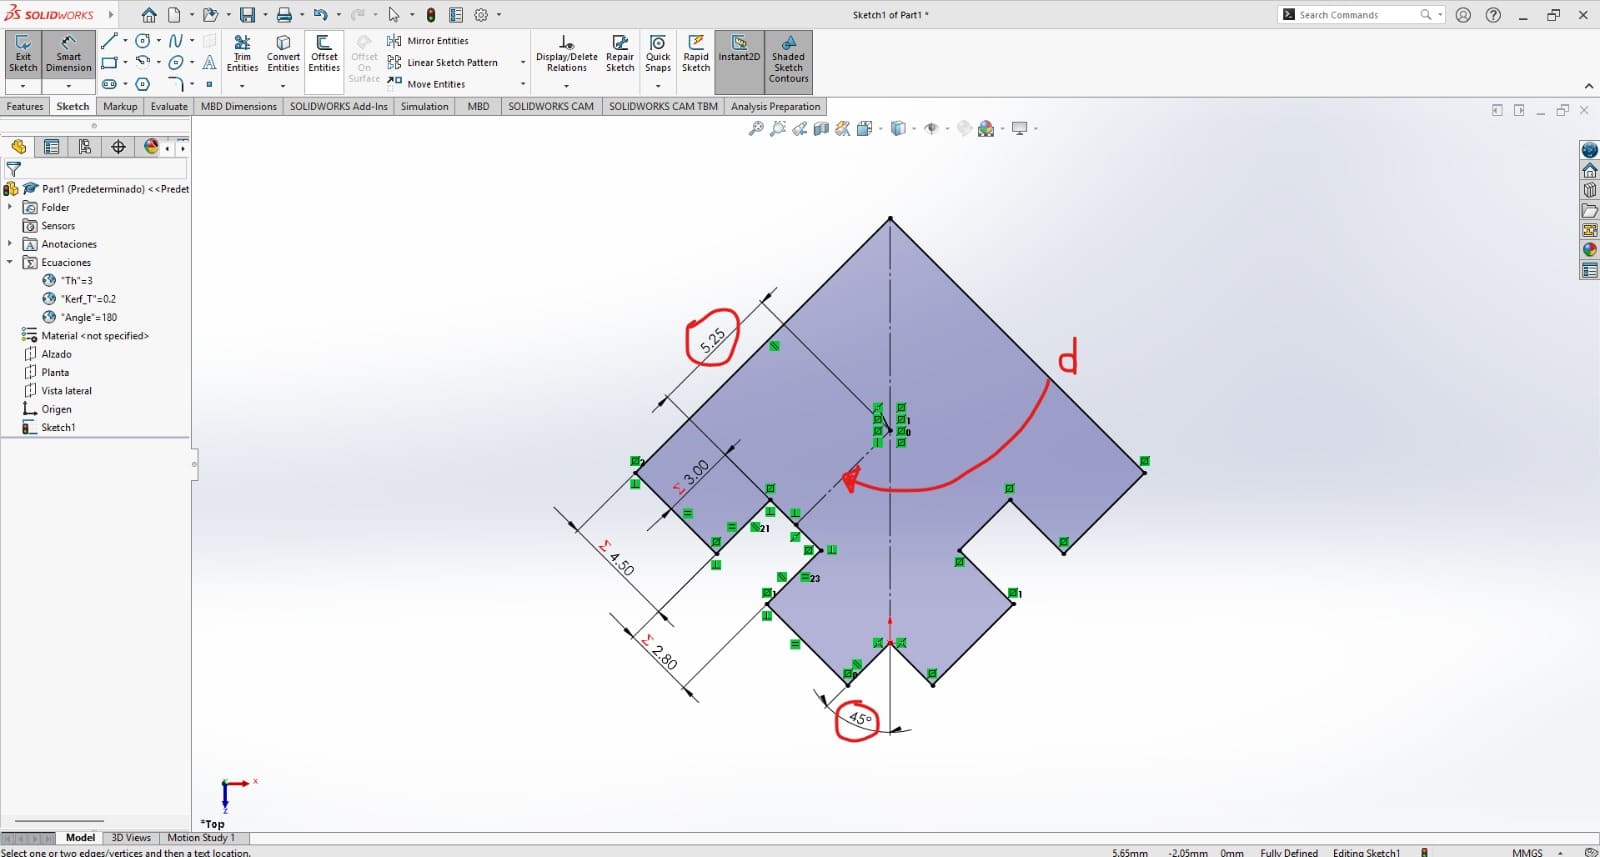The width and height of the screenshot is (1600, 857).
Task: Click the Repair Sketch tool
Action: [620, 53]
